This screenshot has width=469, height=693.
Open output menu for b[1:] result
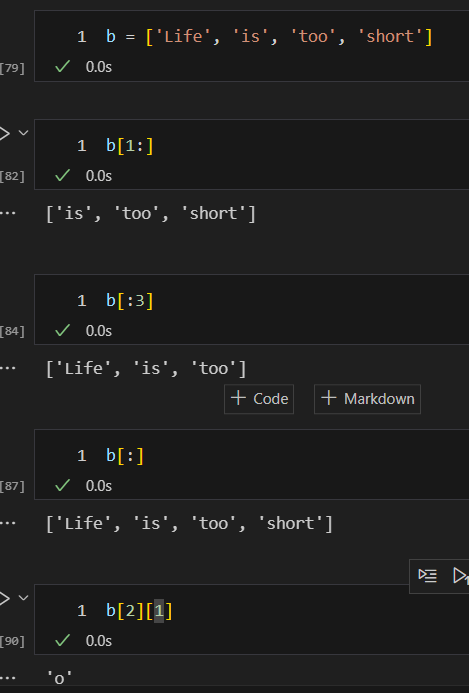click(x=8, y=213)
